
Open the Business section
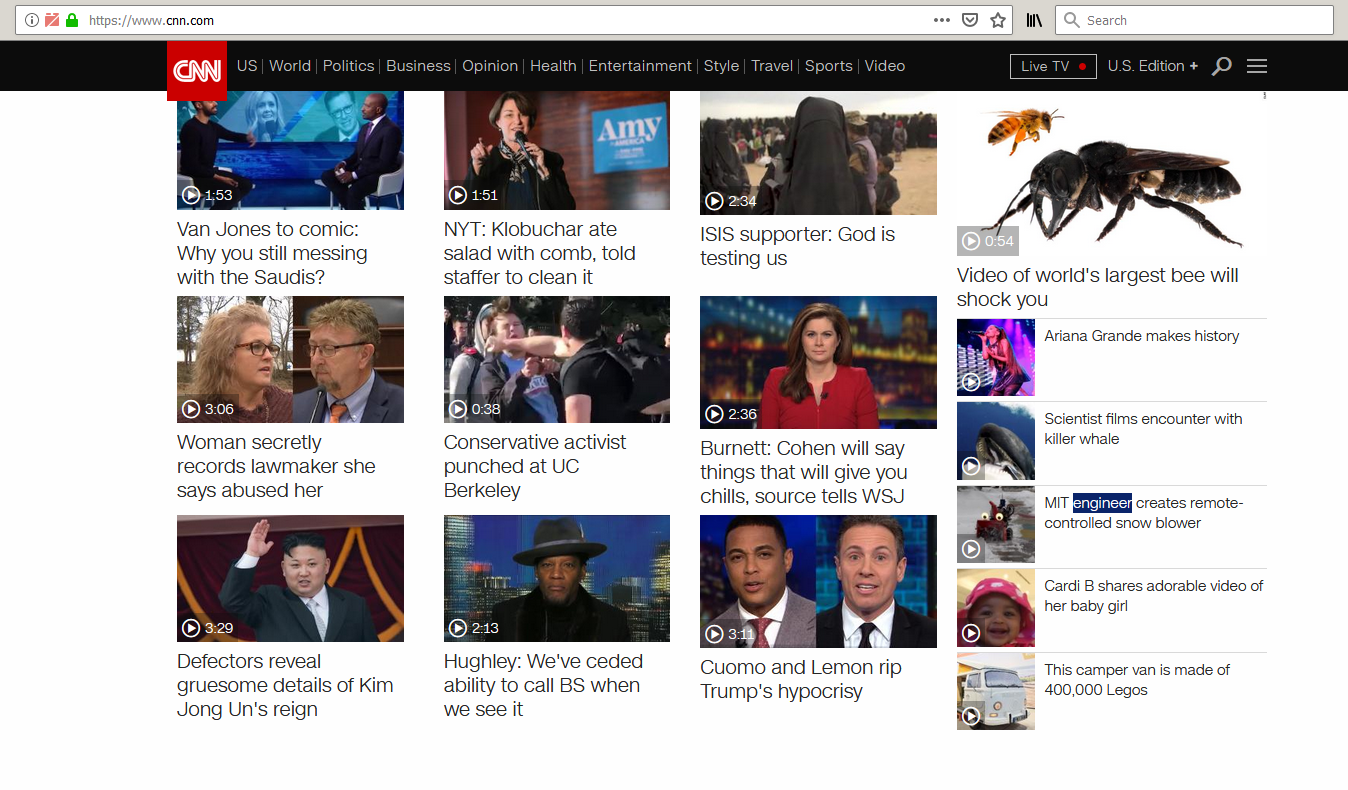coord(418,66)
